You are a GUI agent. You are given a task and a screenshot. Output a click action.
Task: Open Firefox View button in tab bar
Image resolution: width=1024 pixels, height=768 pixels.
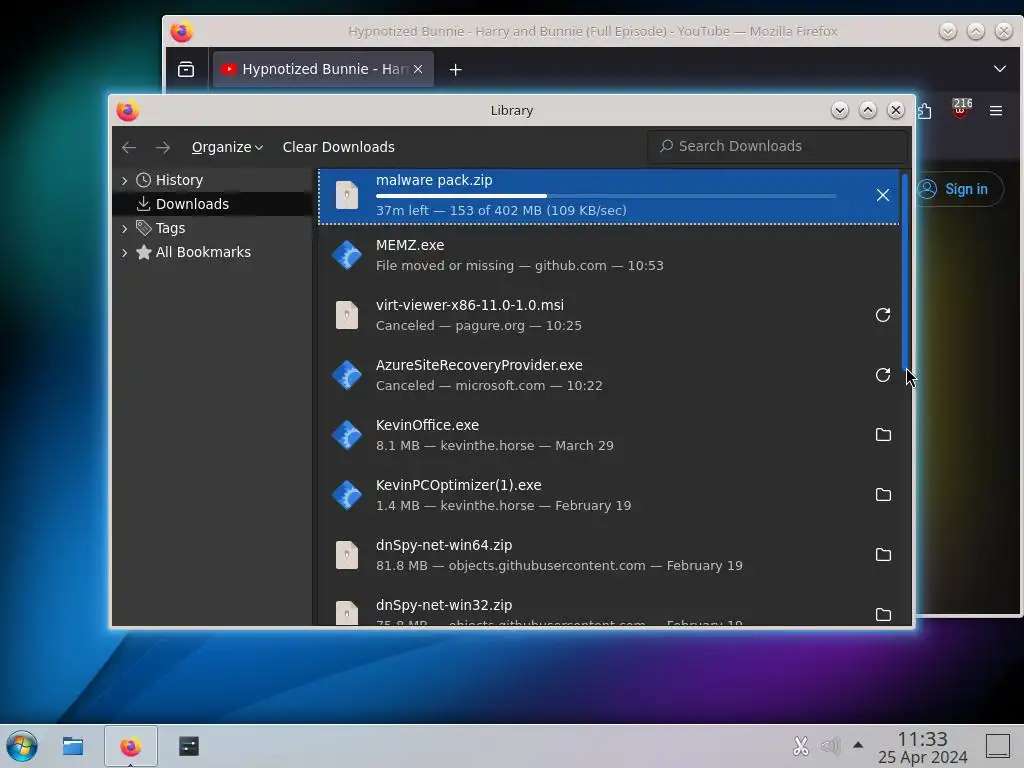coord(186,69)
